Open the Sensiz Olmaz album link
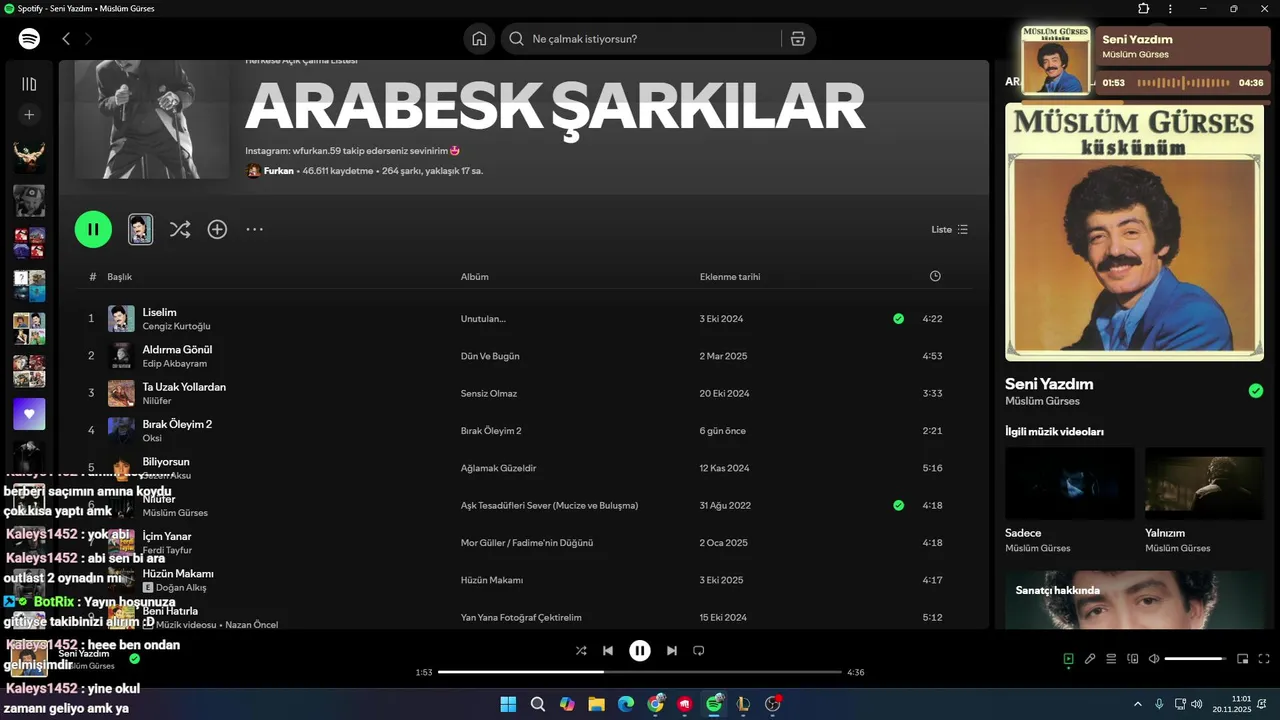Screen dimensions: 1280x720 pyautogui.click(x=489, y=394)
